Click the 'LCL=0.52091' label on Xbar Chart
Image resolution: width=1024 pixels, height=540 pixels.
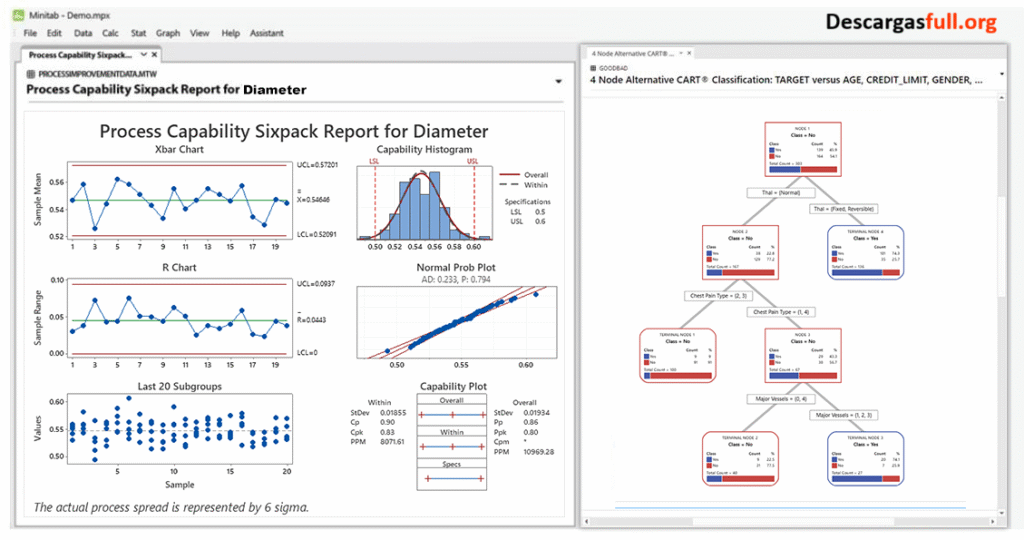click(317, 234)
